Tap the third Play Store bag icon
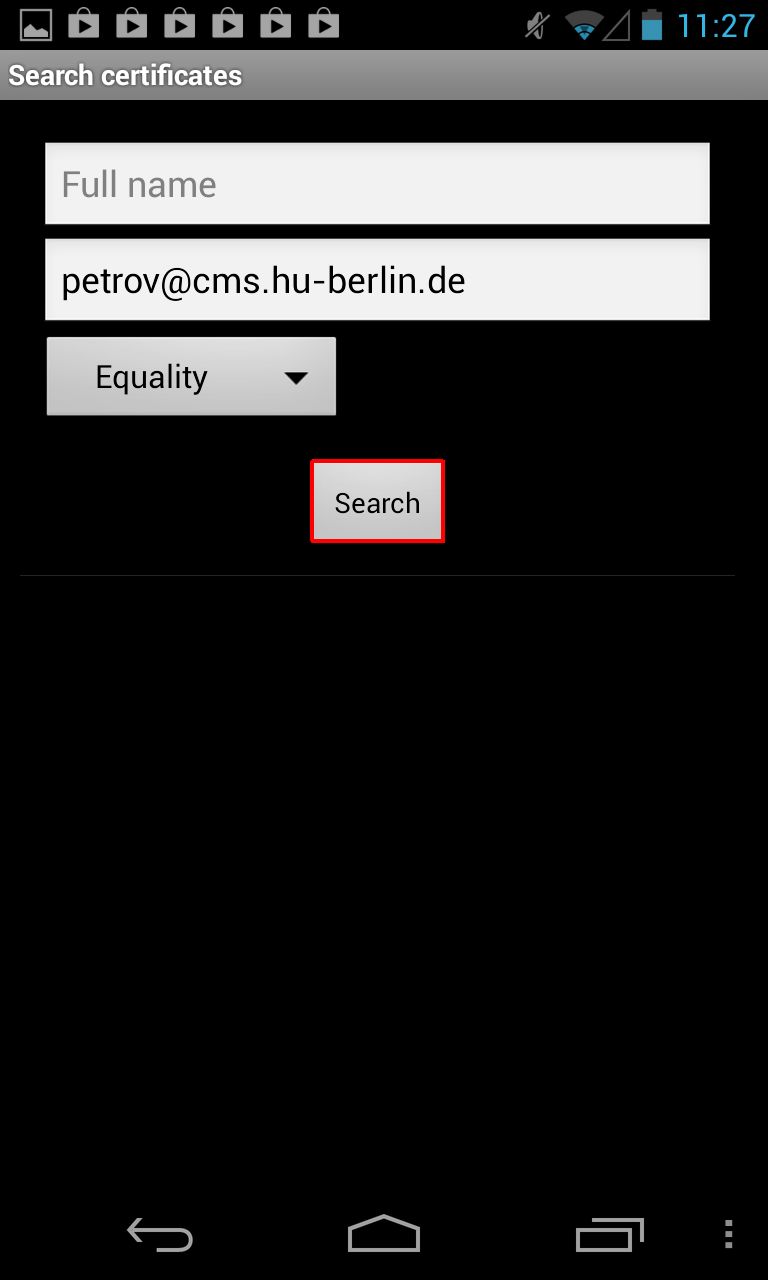Image resolution: width=768 pixels, height=1280 pixels. coord(180,23)
